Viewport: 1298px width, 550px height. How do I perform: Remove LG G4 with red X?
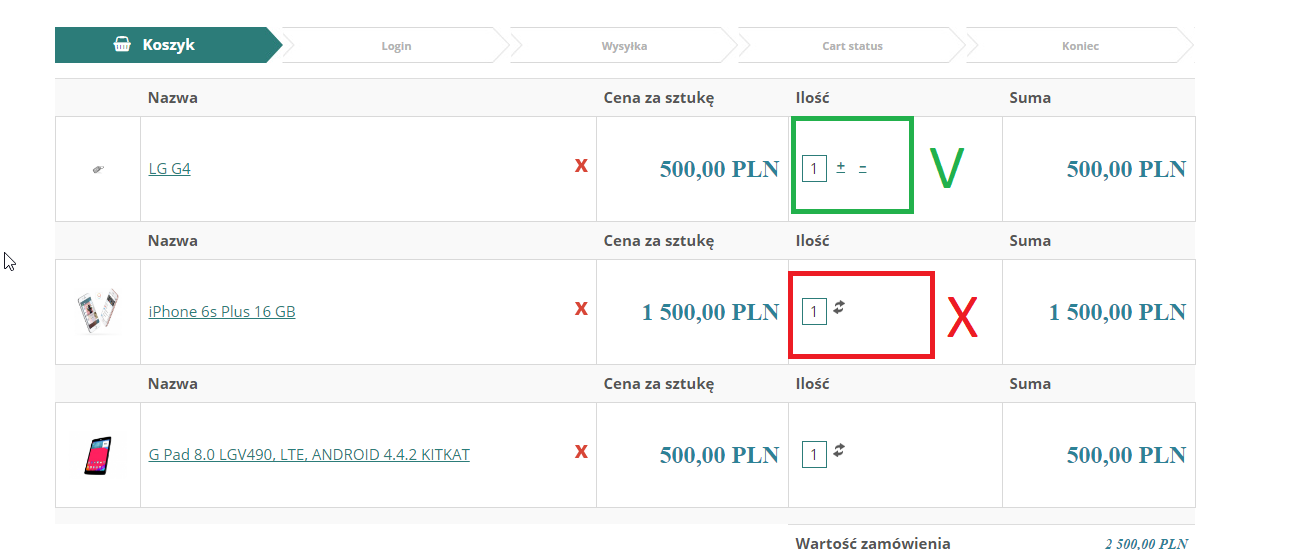pyautogui.click(x=581, y=166)
